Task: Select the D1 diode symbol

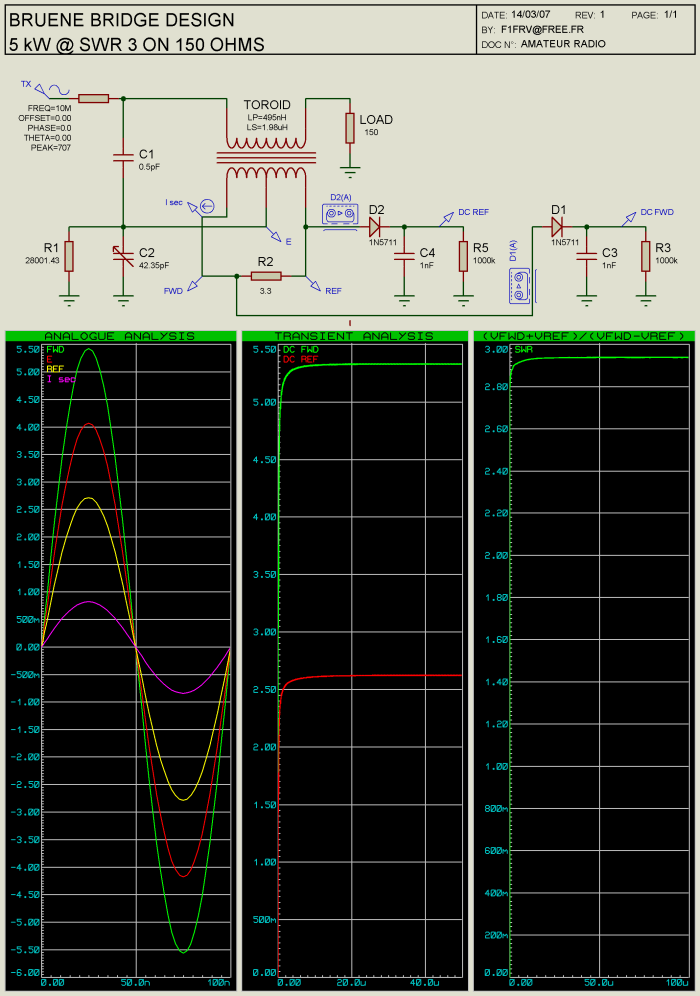Action: tap(558, 226)
